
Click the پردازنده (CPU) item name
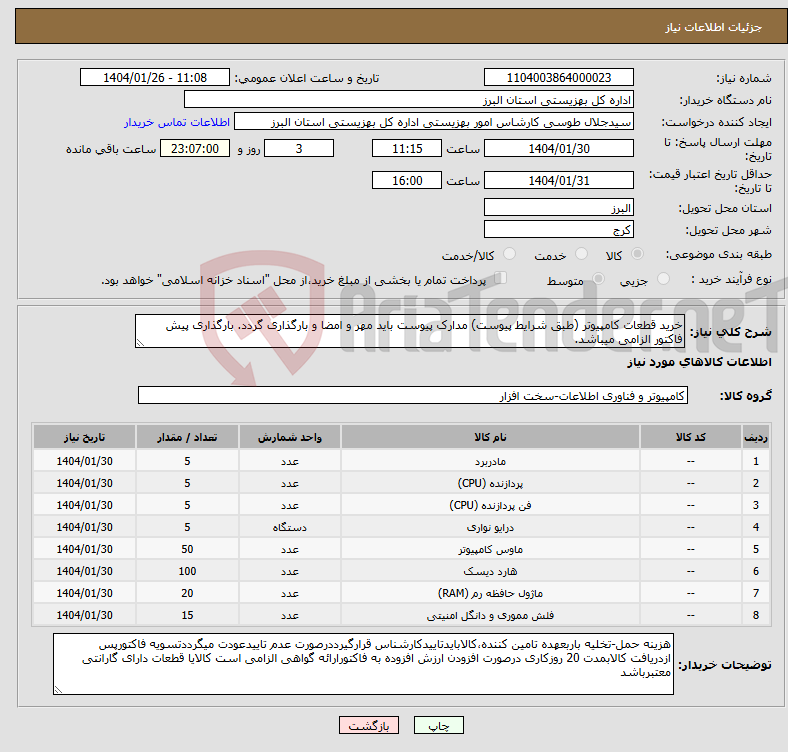click(x=490, y=484)
